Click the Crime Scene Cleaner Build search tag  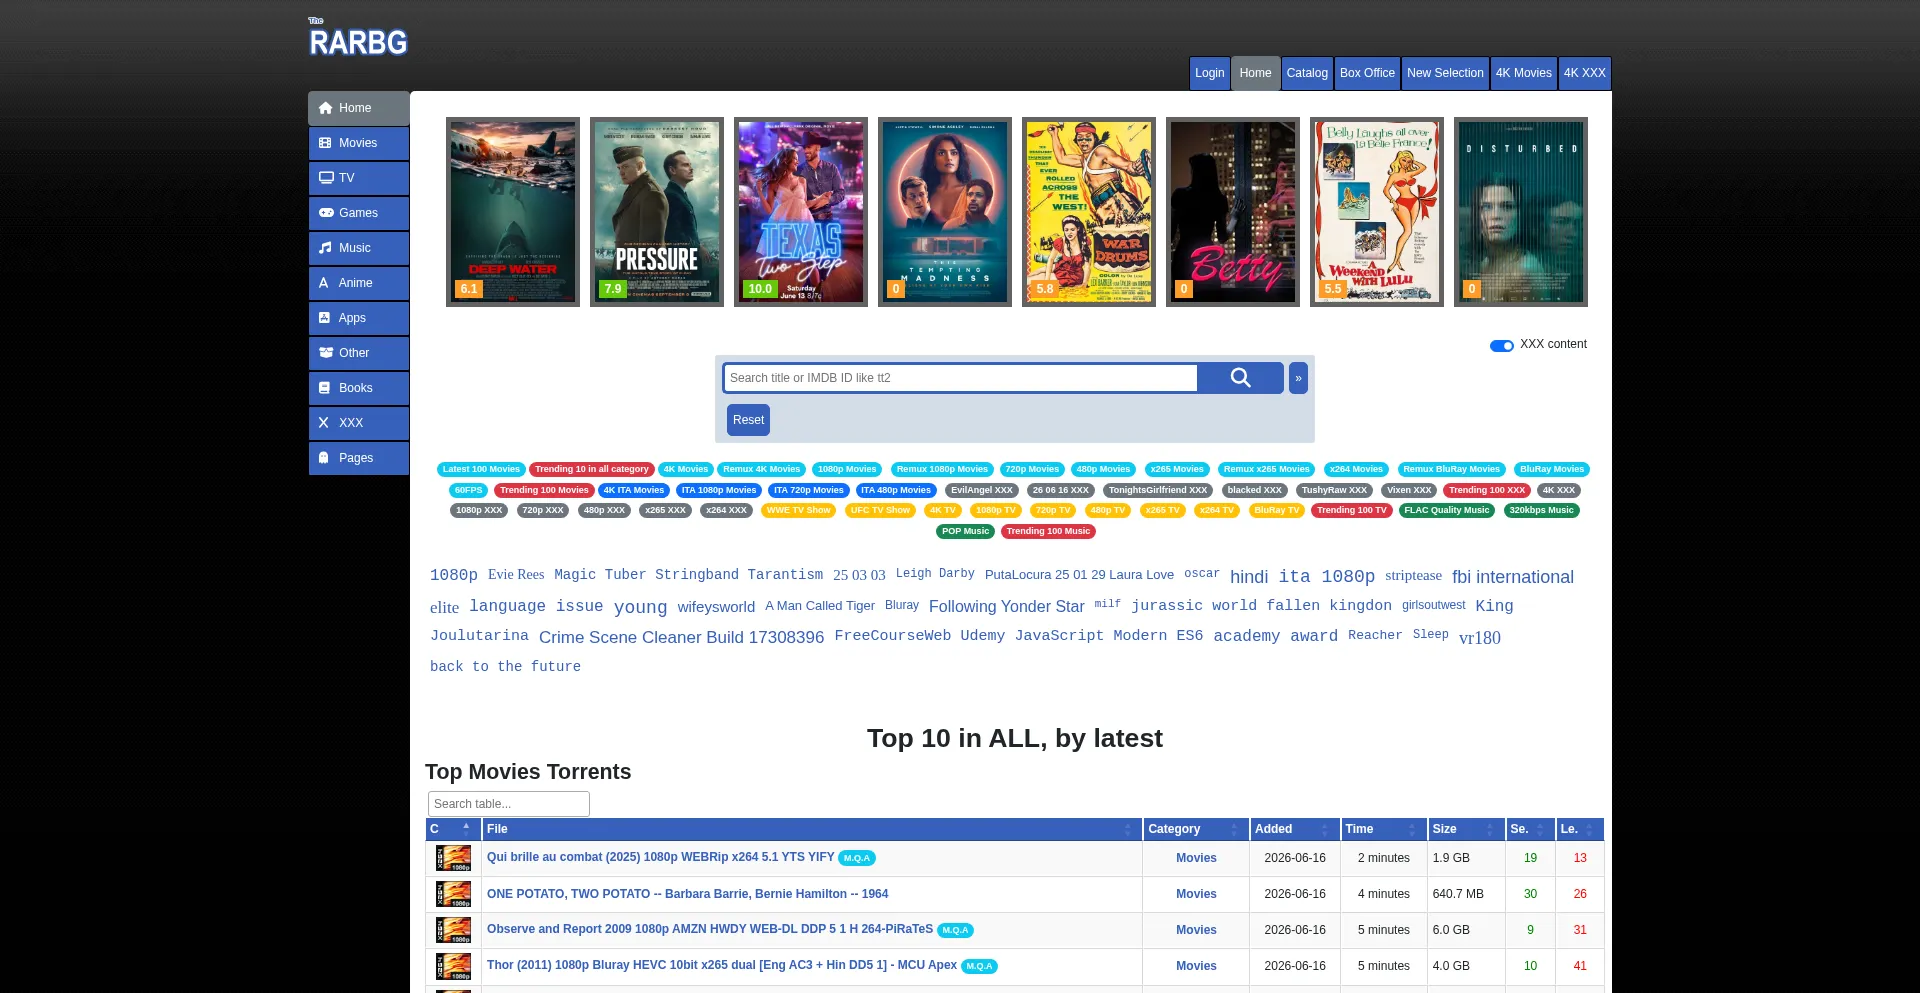(681, 637)
